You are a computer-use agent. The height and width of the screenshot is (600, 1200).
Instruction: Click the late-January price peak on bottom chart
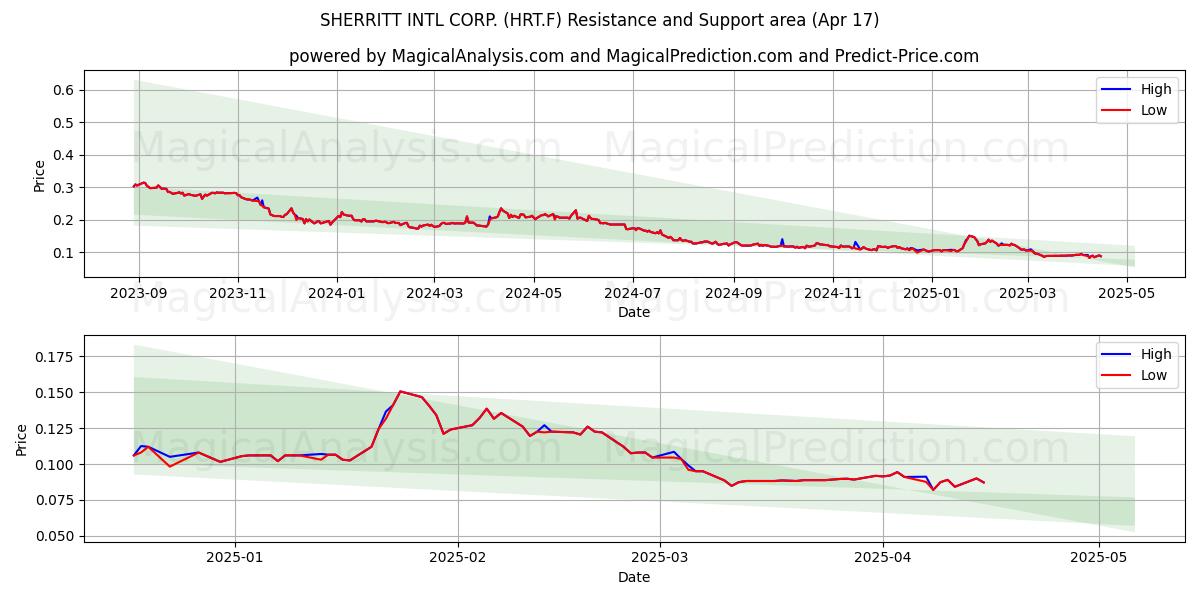click(x=400, y=391)
